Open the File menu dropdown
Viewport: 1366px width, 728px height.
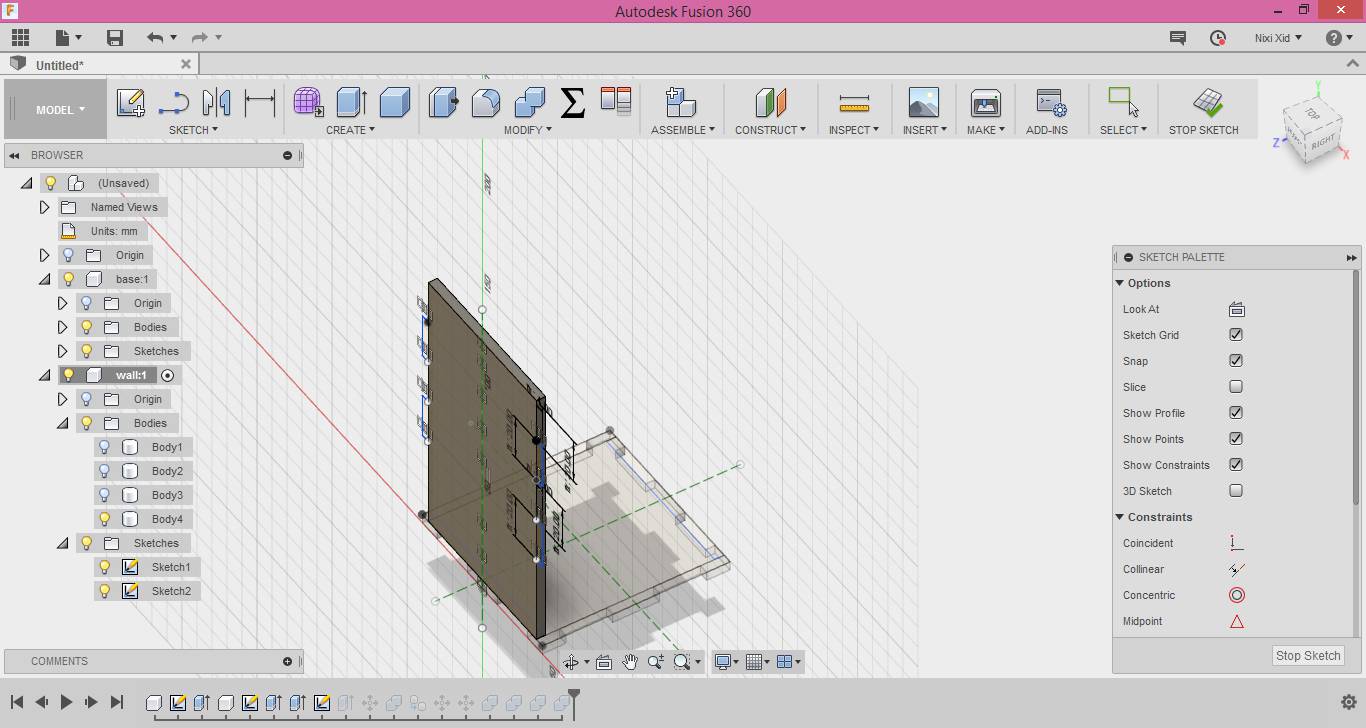(x=68, y=38)
